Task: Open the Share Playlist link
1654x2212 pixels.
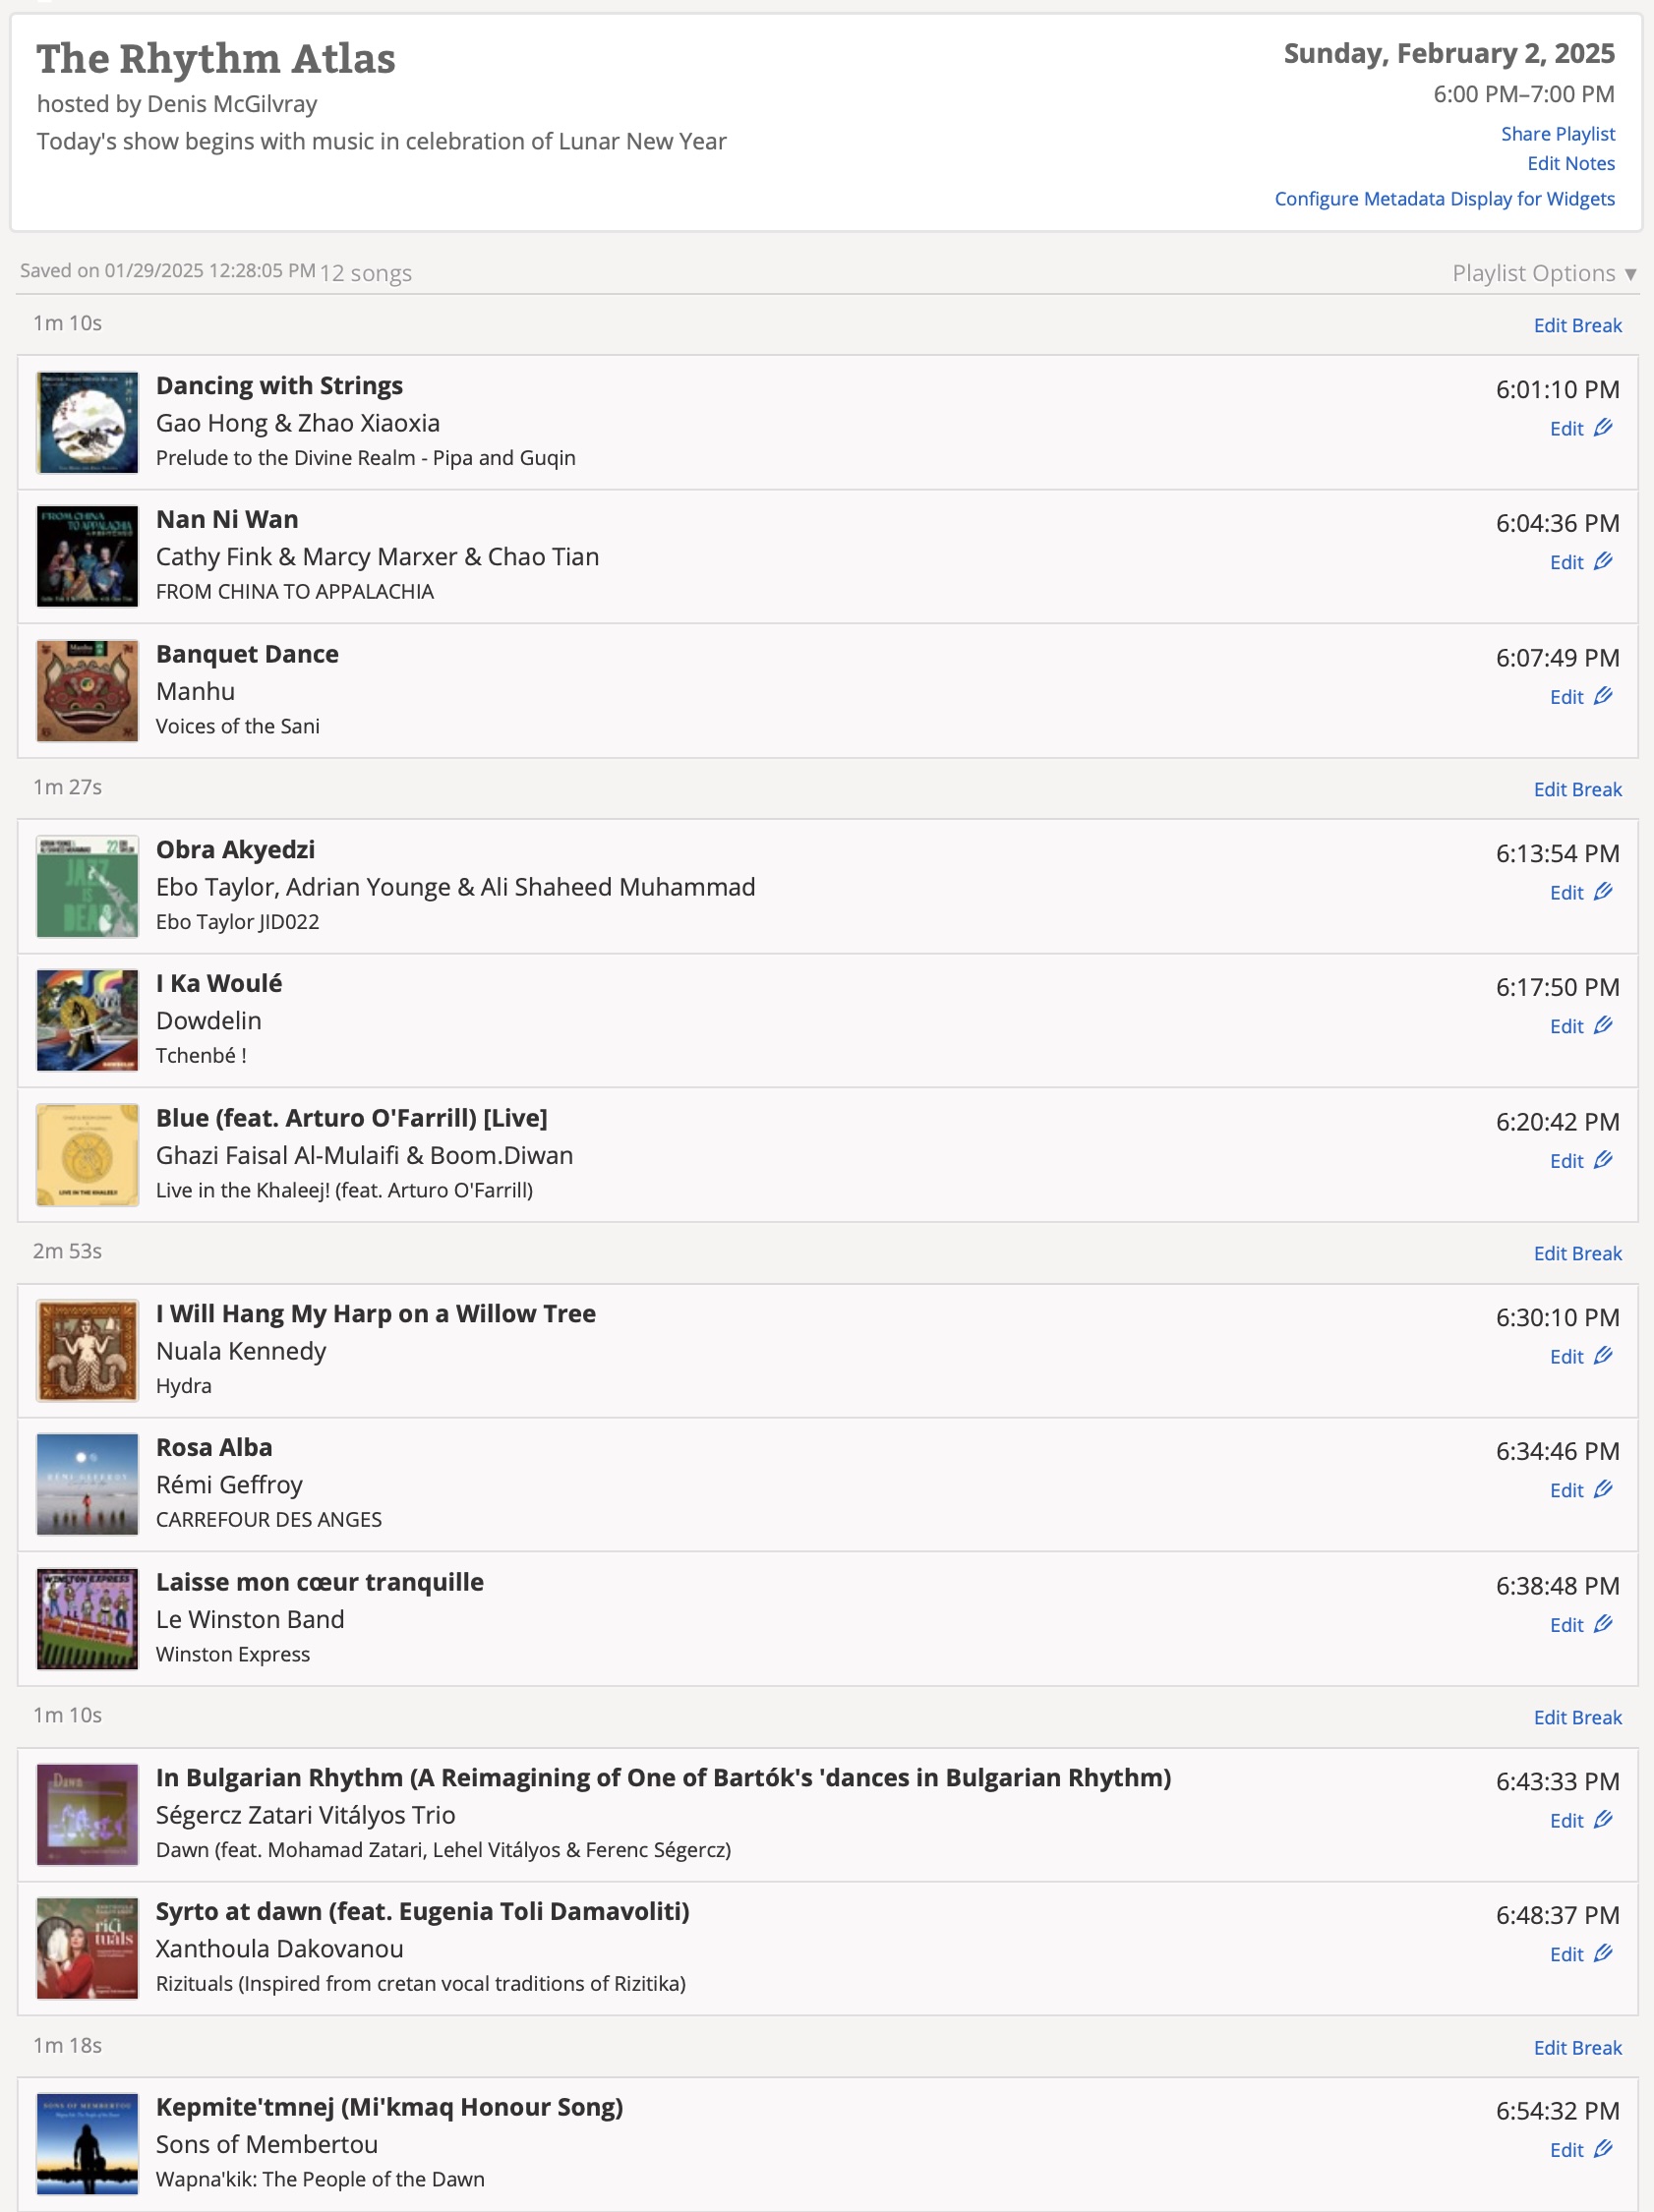Action: point(1557,134)
